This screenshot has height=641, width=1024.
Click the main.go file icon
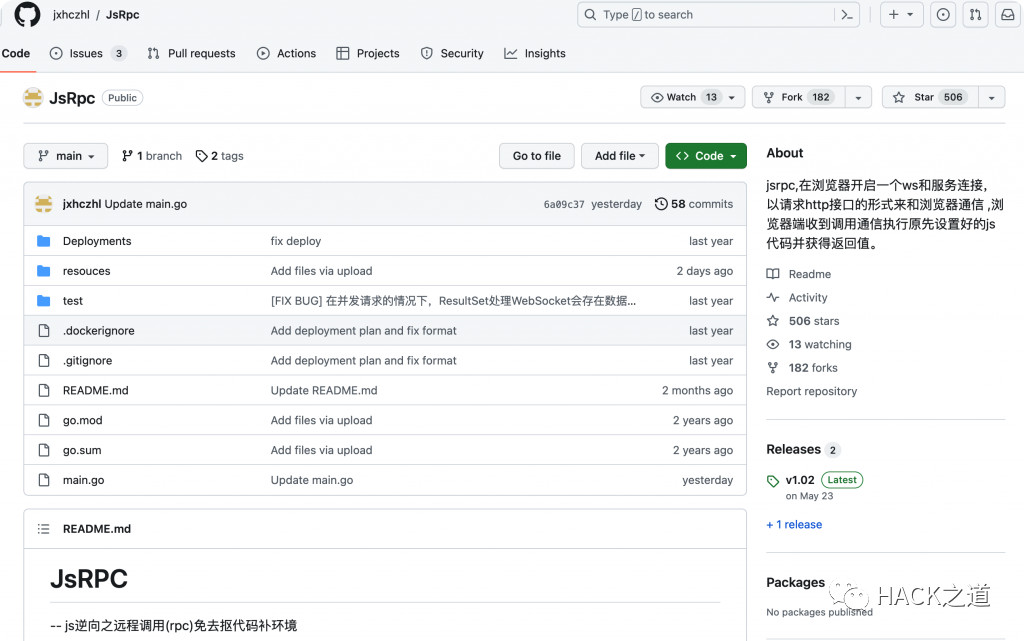pyautogui.click(x=44, y=480)
